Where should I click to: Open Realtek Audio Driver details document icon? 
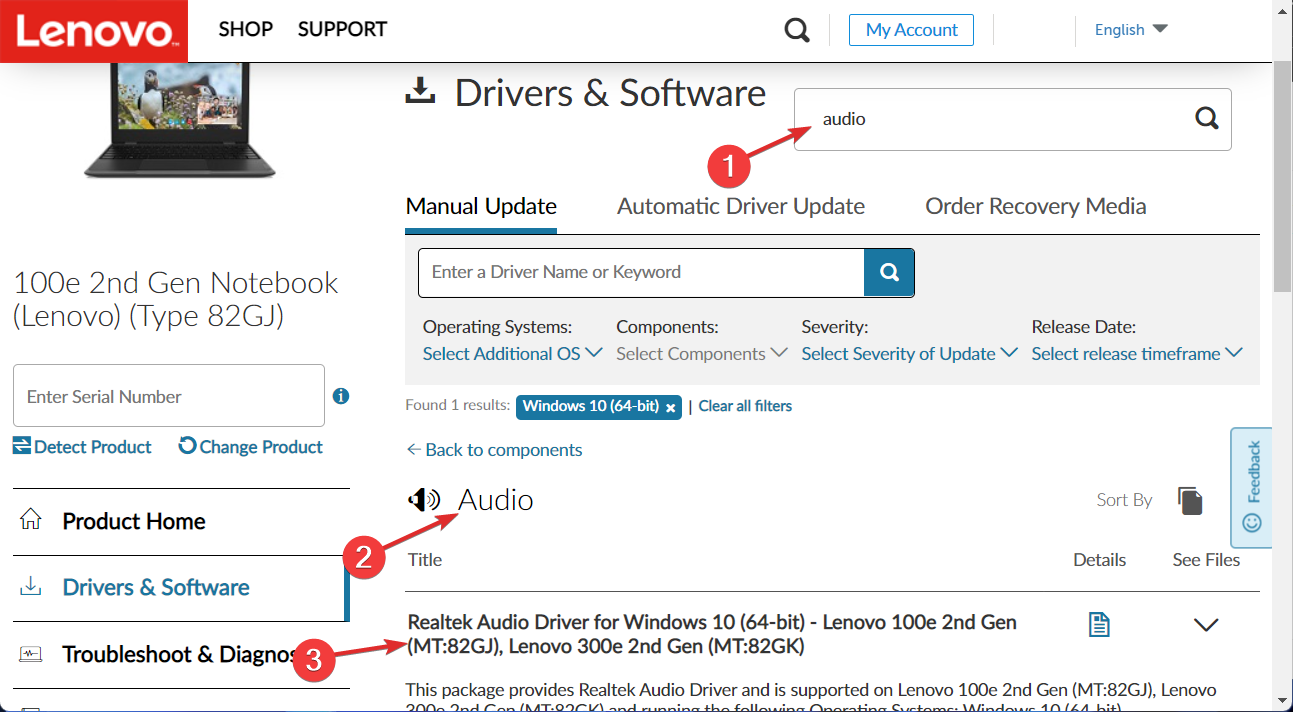click(1099, 625)
